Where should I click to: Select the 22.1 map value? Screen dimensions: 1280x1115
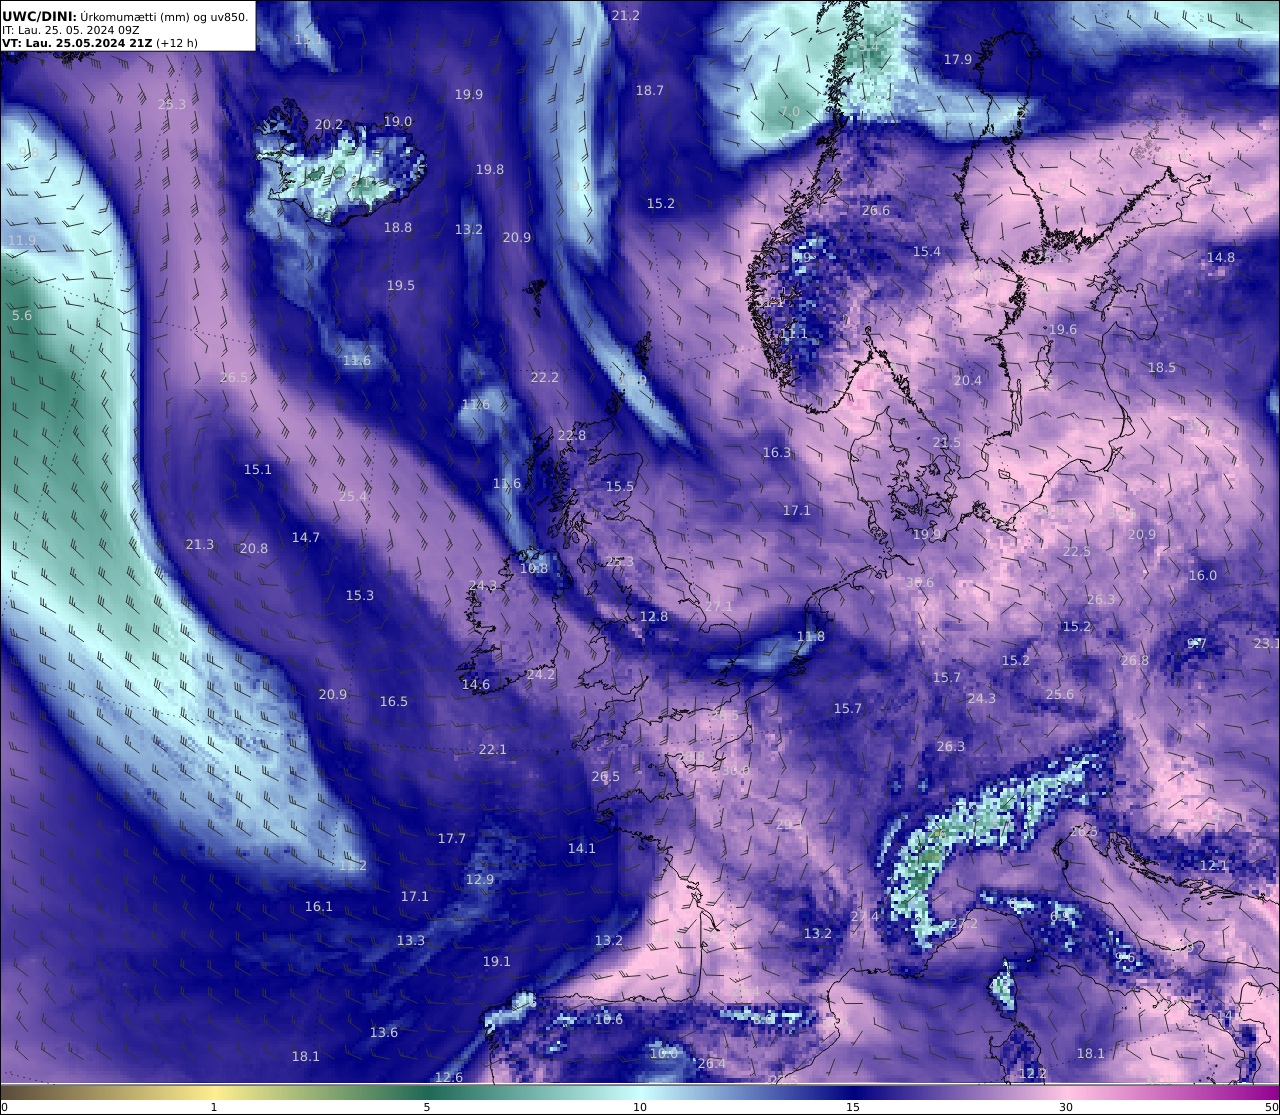point(493,749)
